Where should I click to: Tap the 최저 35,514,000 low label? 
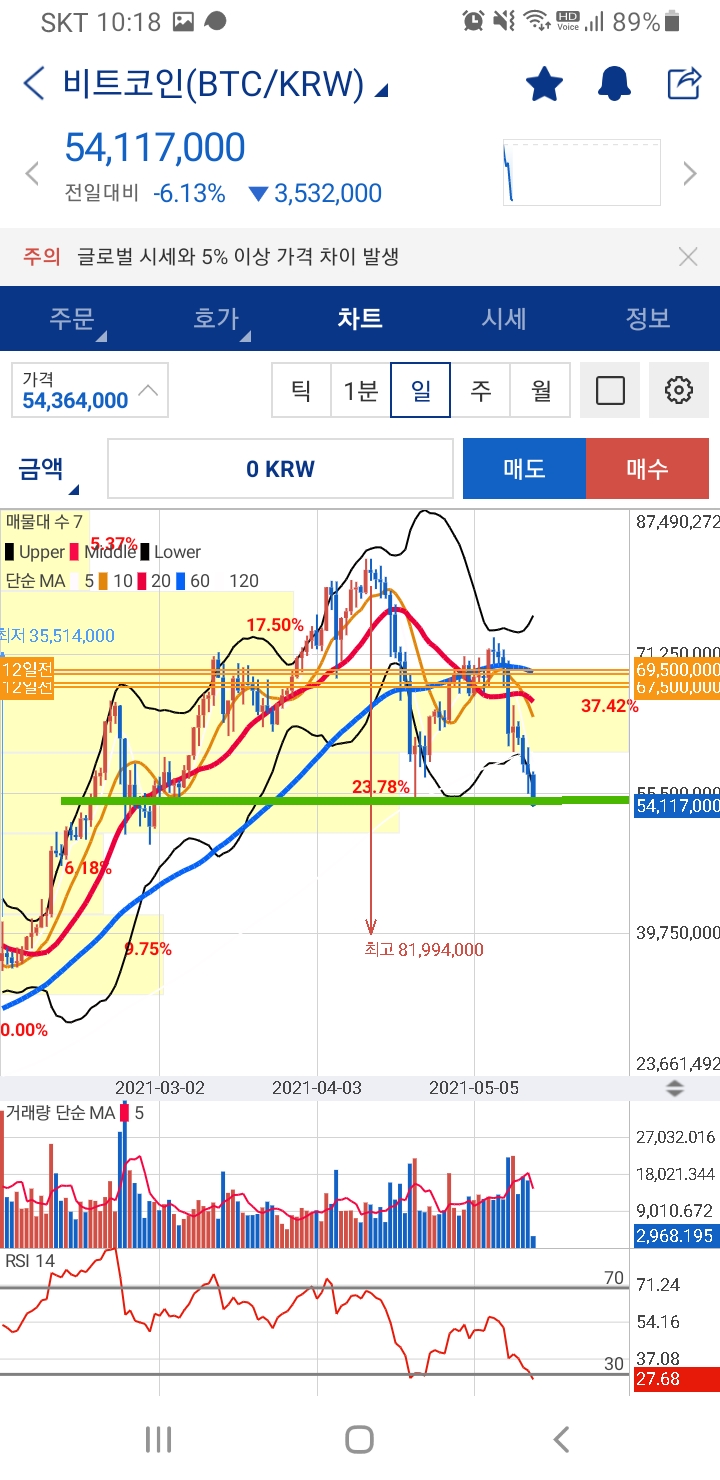58,635
